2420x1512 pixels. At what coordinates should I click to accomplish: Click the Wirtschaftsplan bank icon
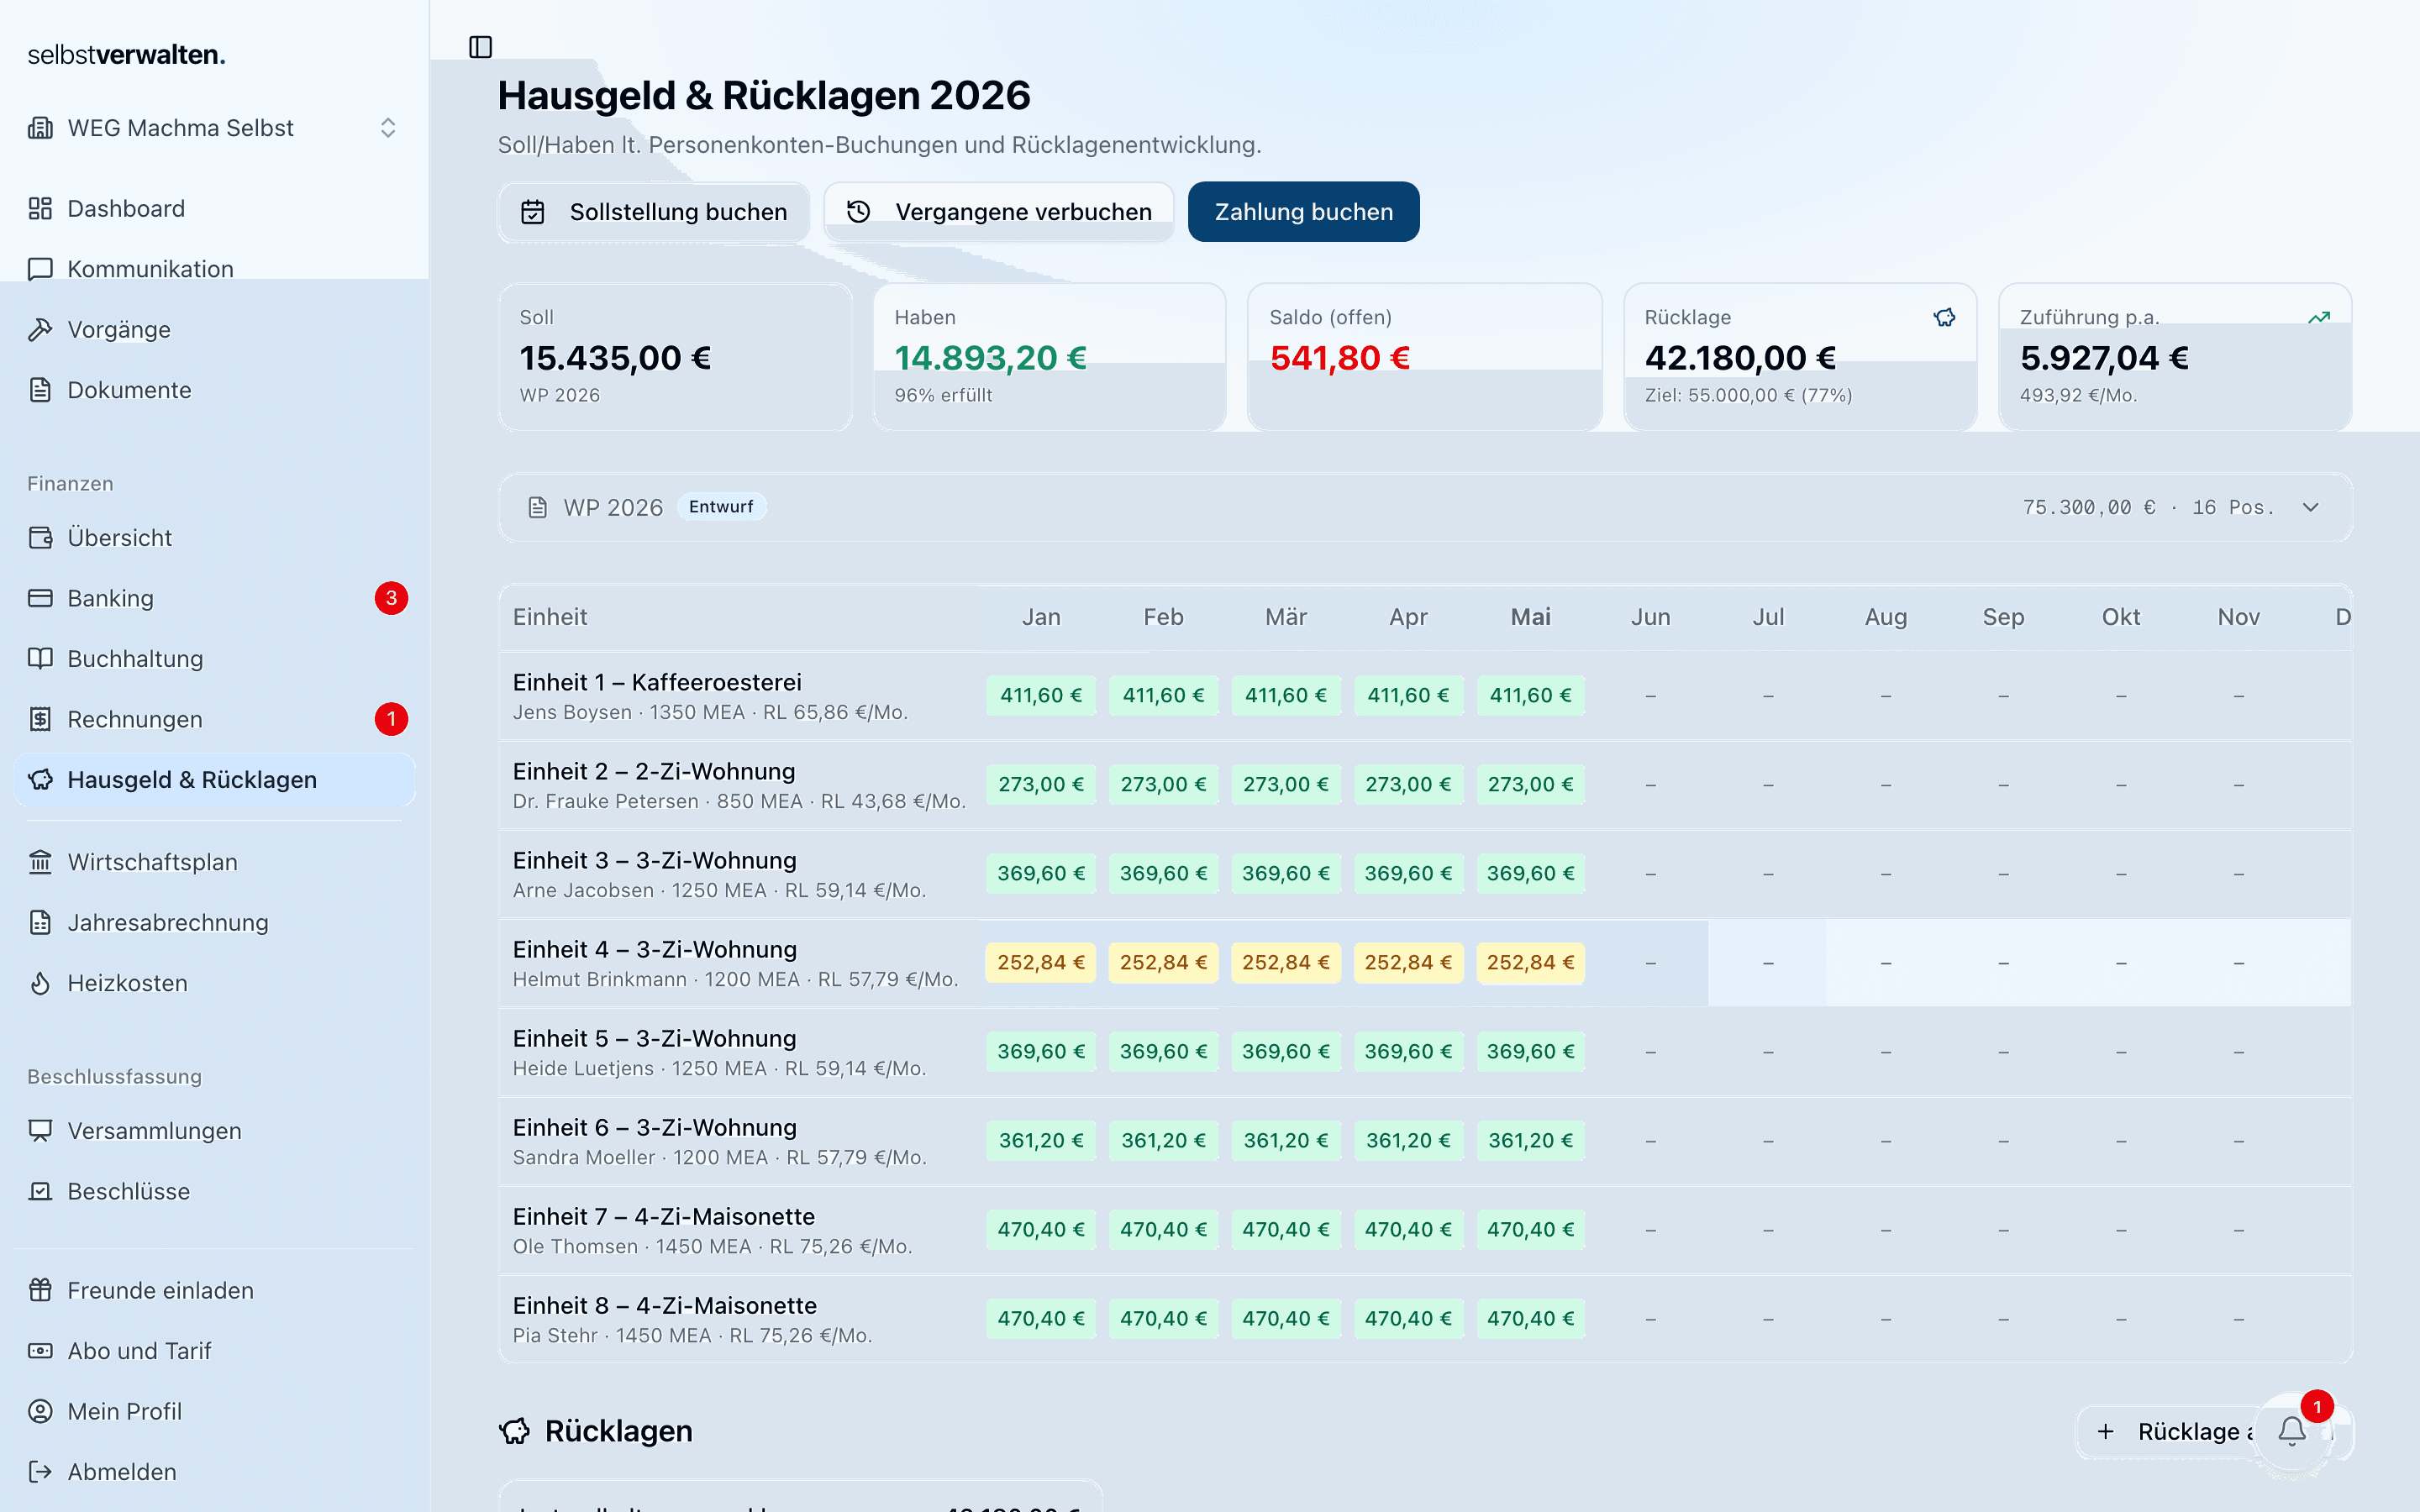(x=40, y=862)
